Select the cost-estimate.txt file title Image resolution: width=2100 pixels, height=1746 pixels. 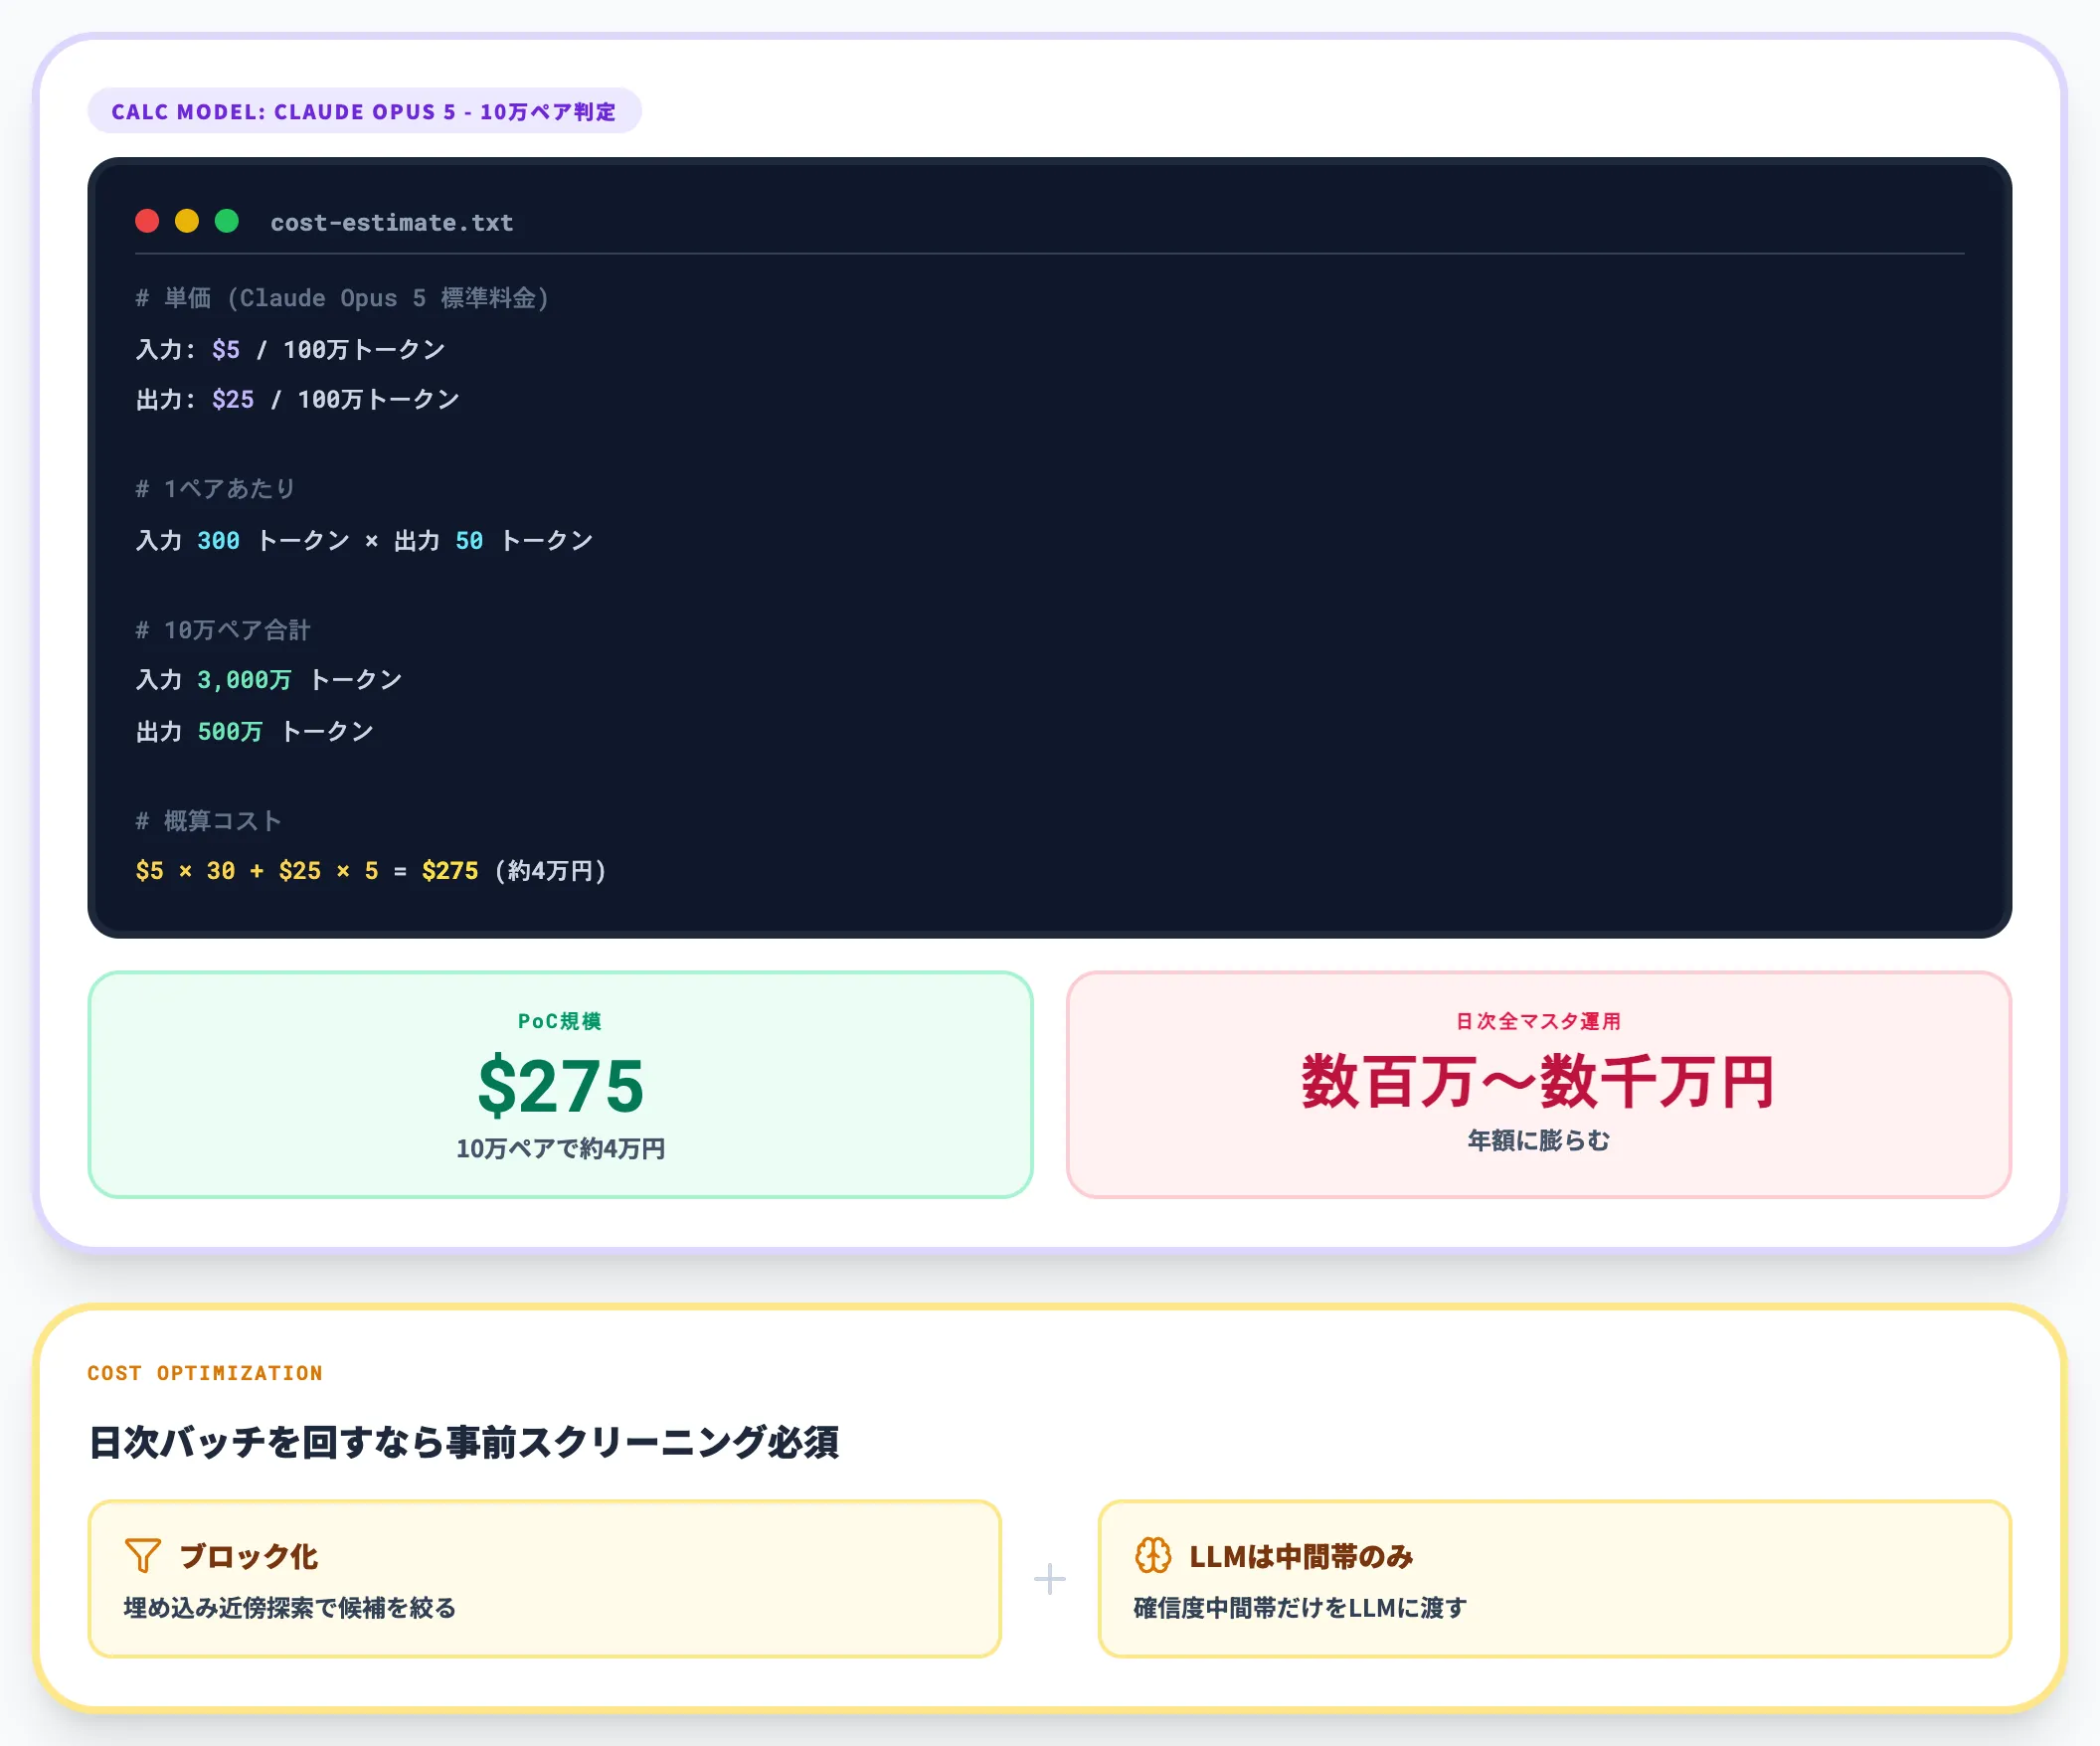pos(392,222)
